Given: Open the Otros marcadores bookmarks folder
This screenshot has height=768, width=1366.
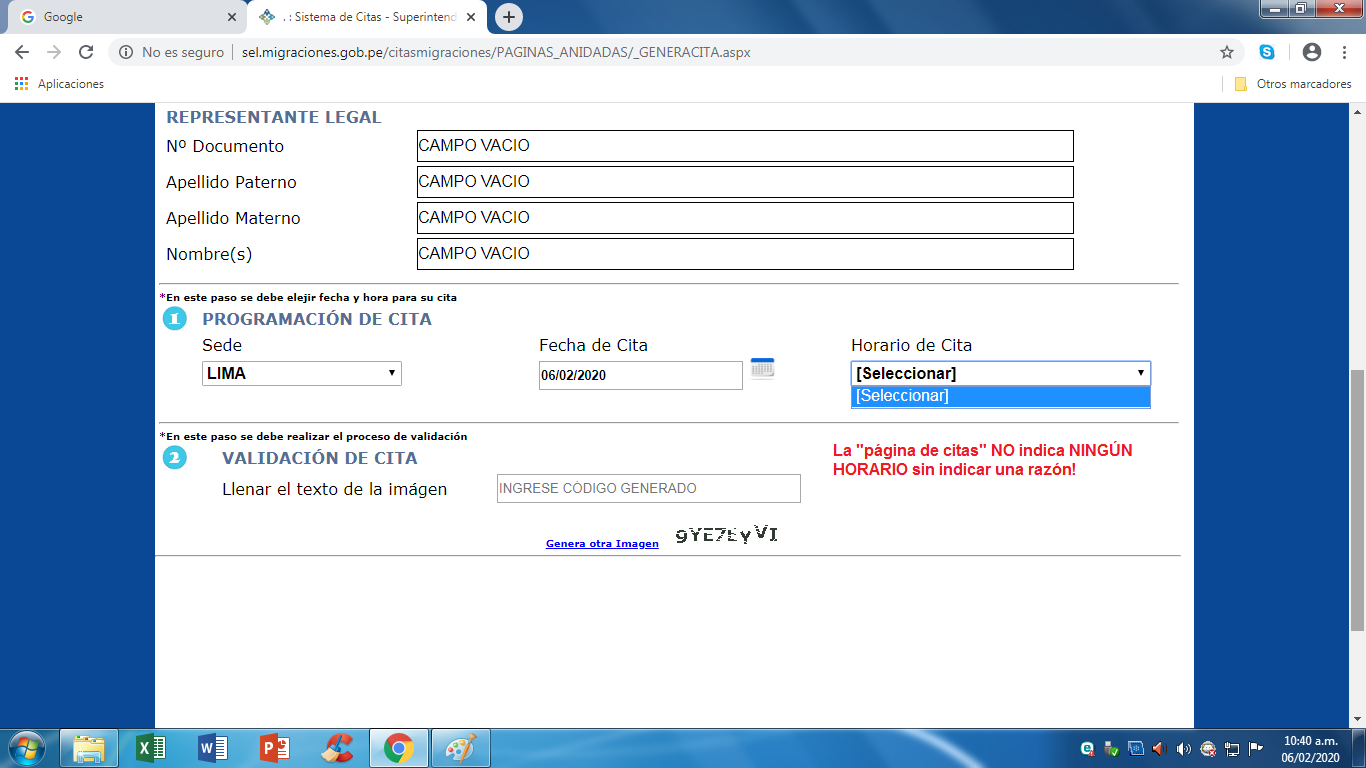Looking at the screenshot, I should click(1293, 84).
